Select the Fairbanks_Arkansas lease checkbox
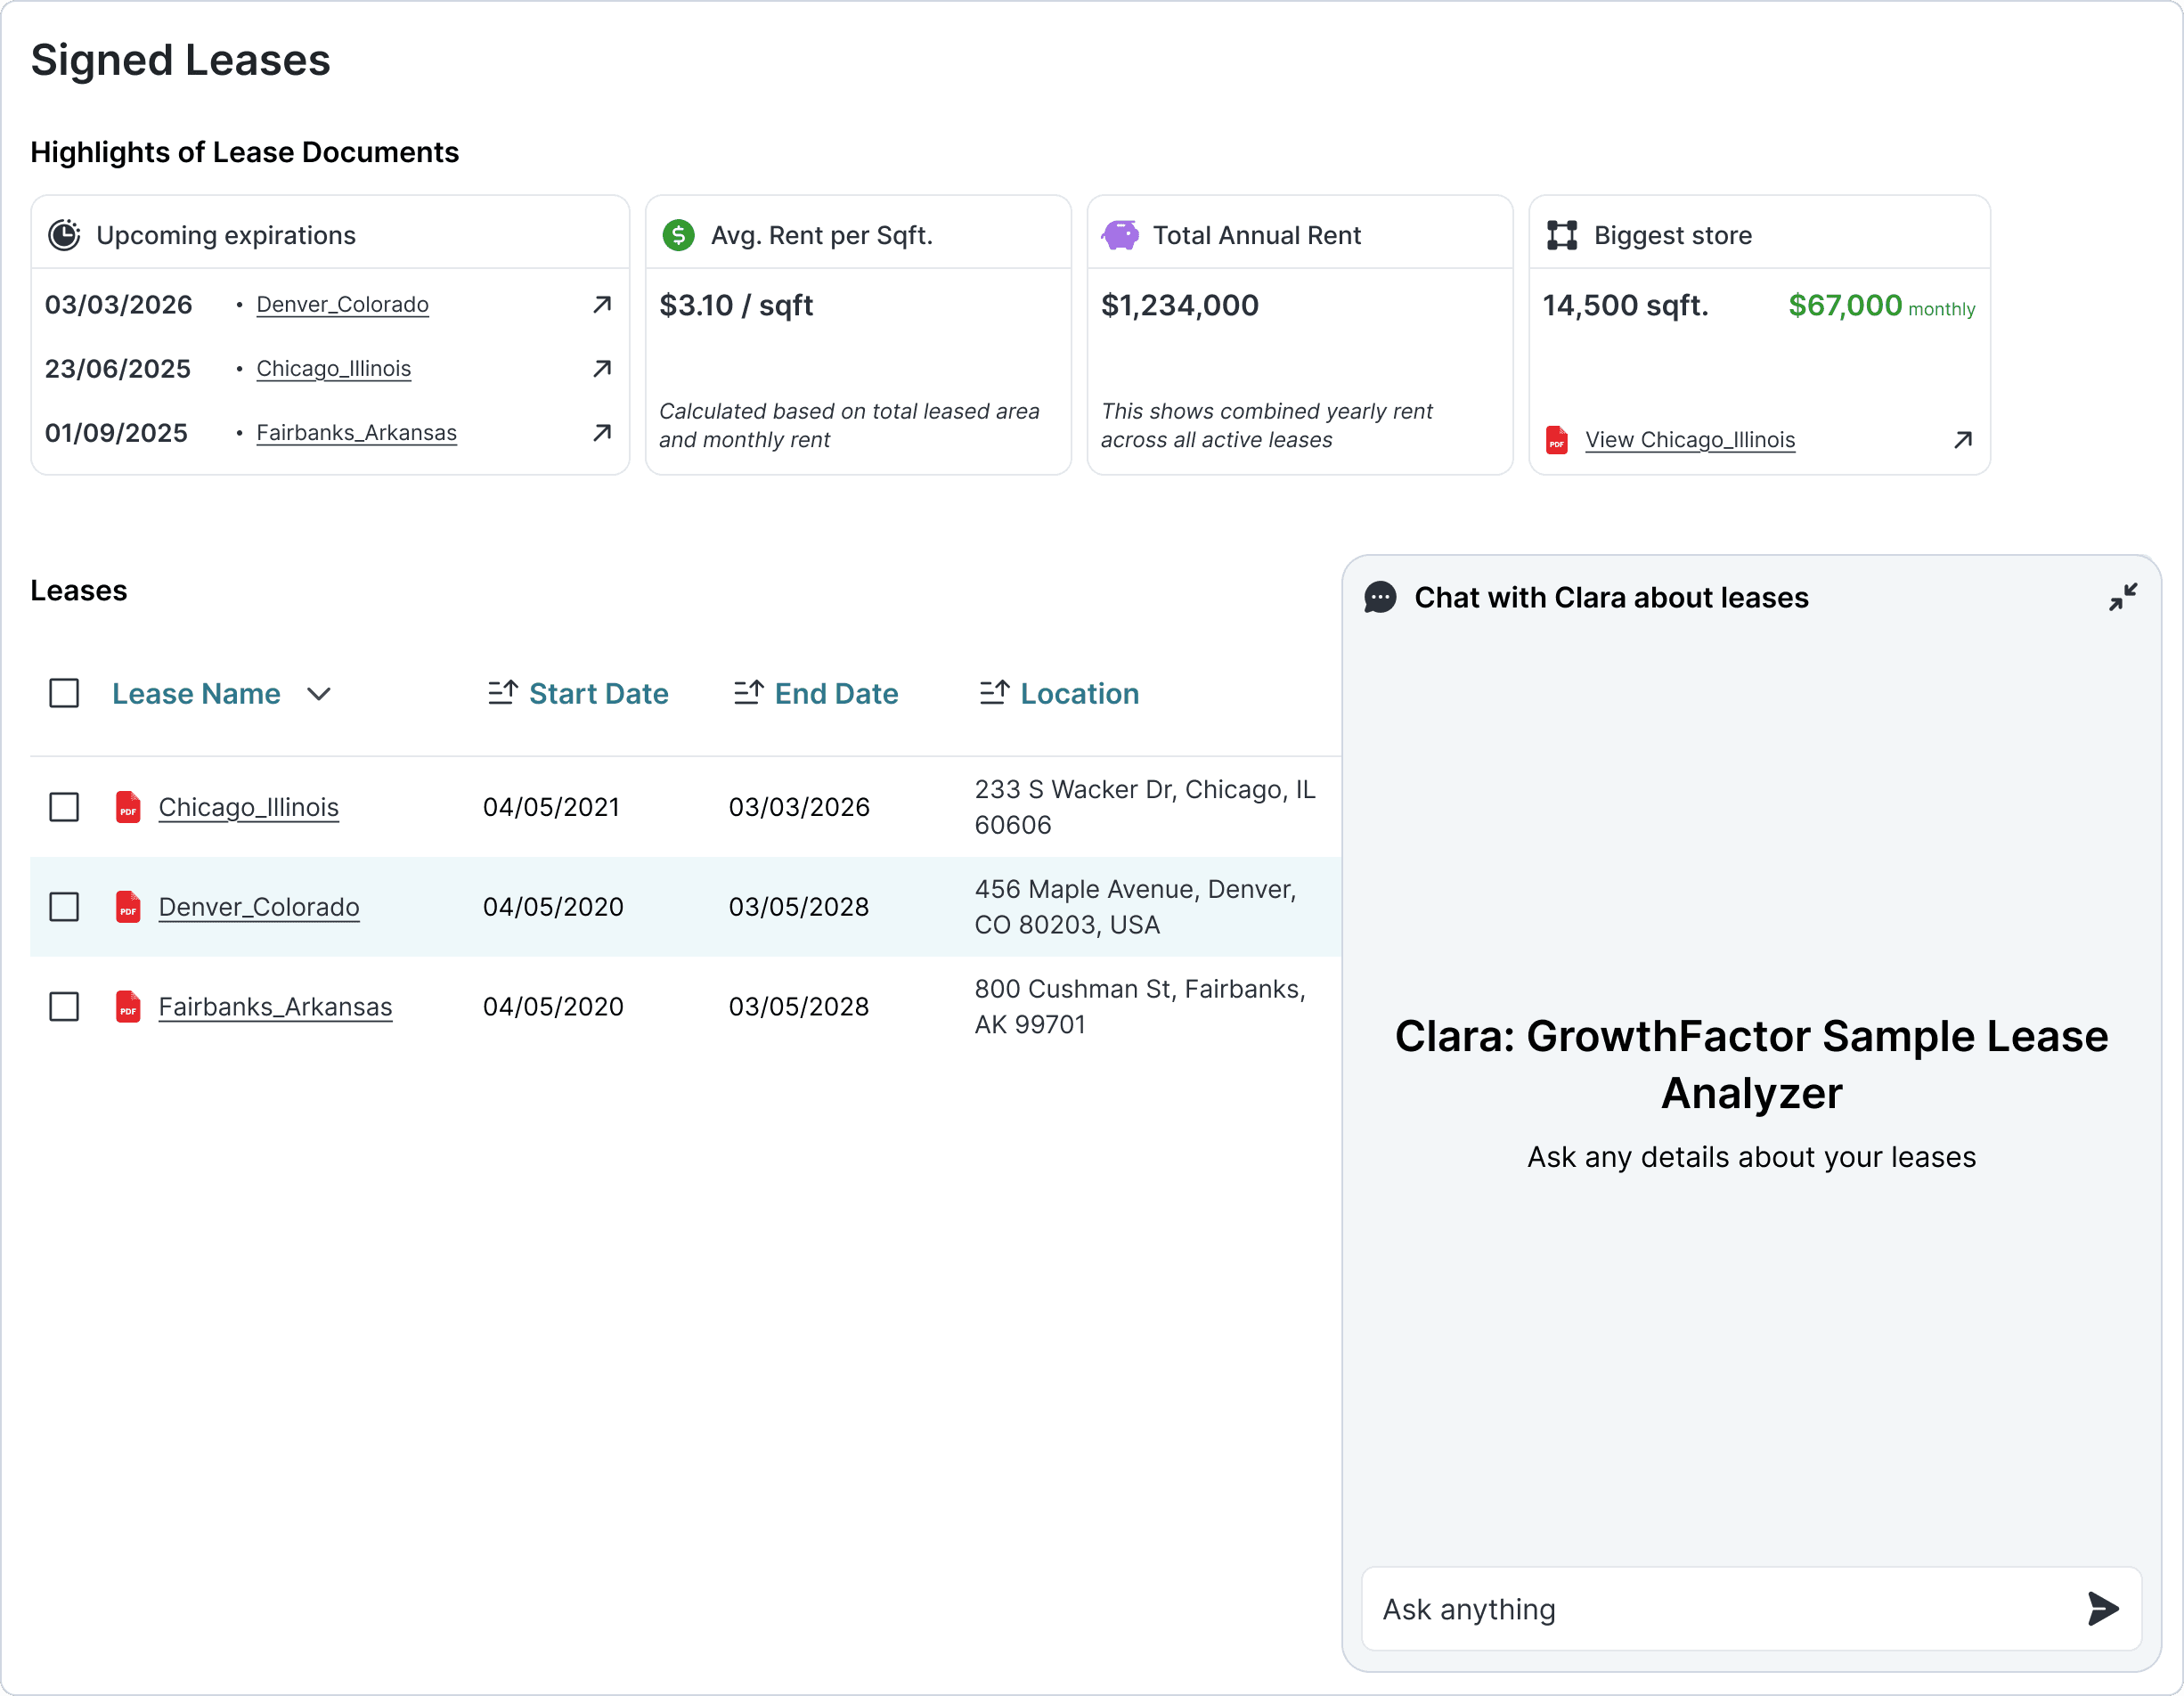This screenshot has width=2184, height=1696. tap(64, 1006)
